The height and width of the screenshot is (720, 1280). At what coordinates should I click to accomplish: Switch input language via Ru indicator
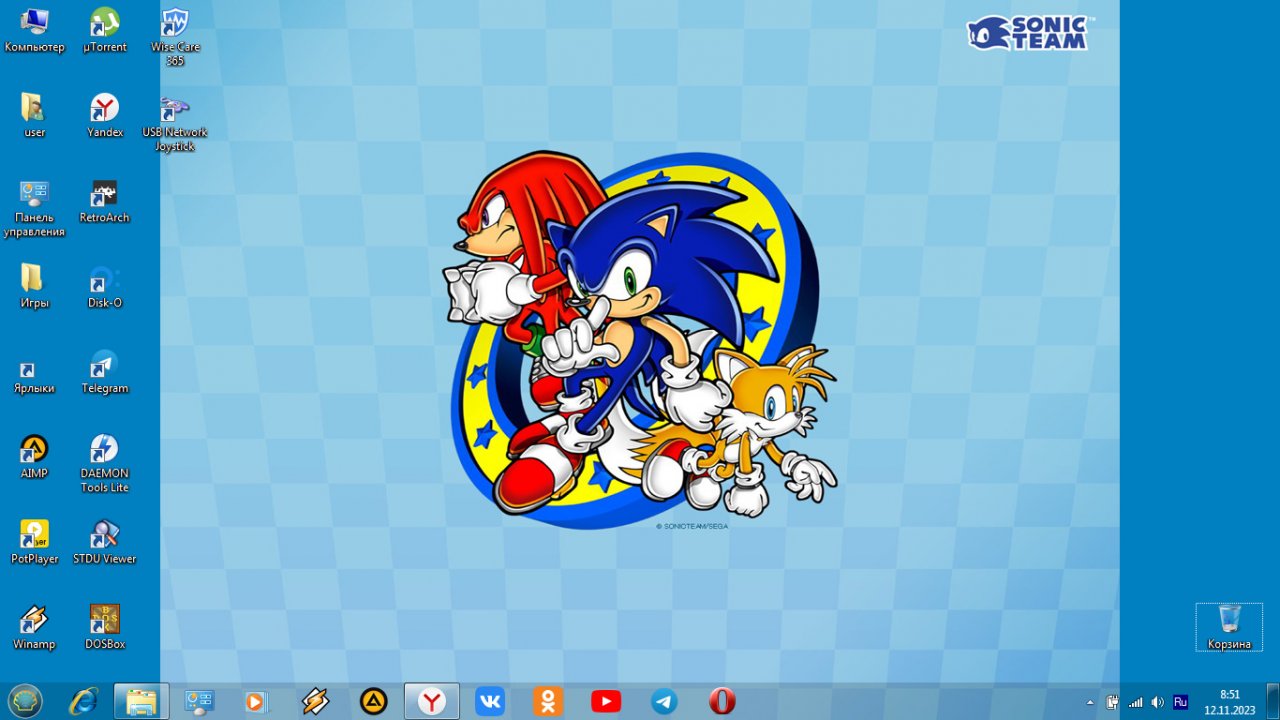pyautogui.click(x=1180, y=702)
